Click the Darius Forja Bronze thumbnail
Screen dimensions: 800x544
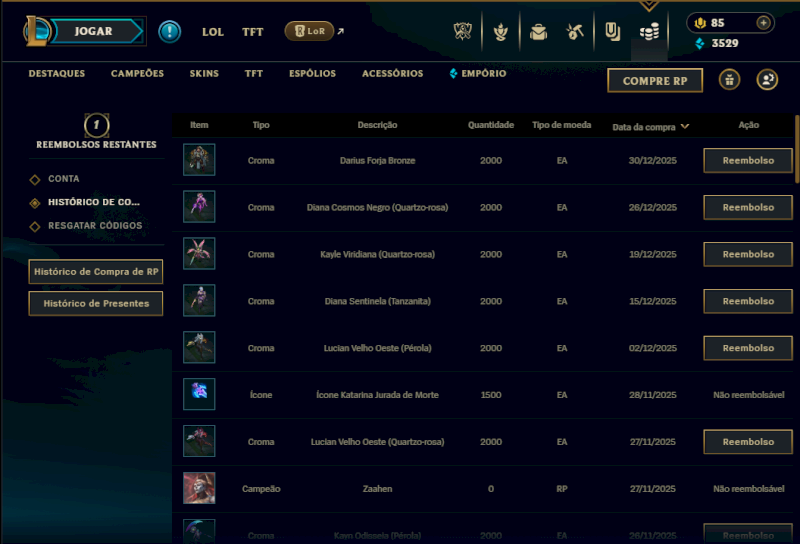(x=199, y=160)
